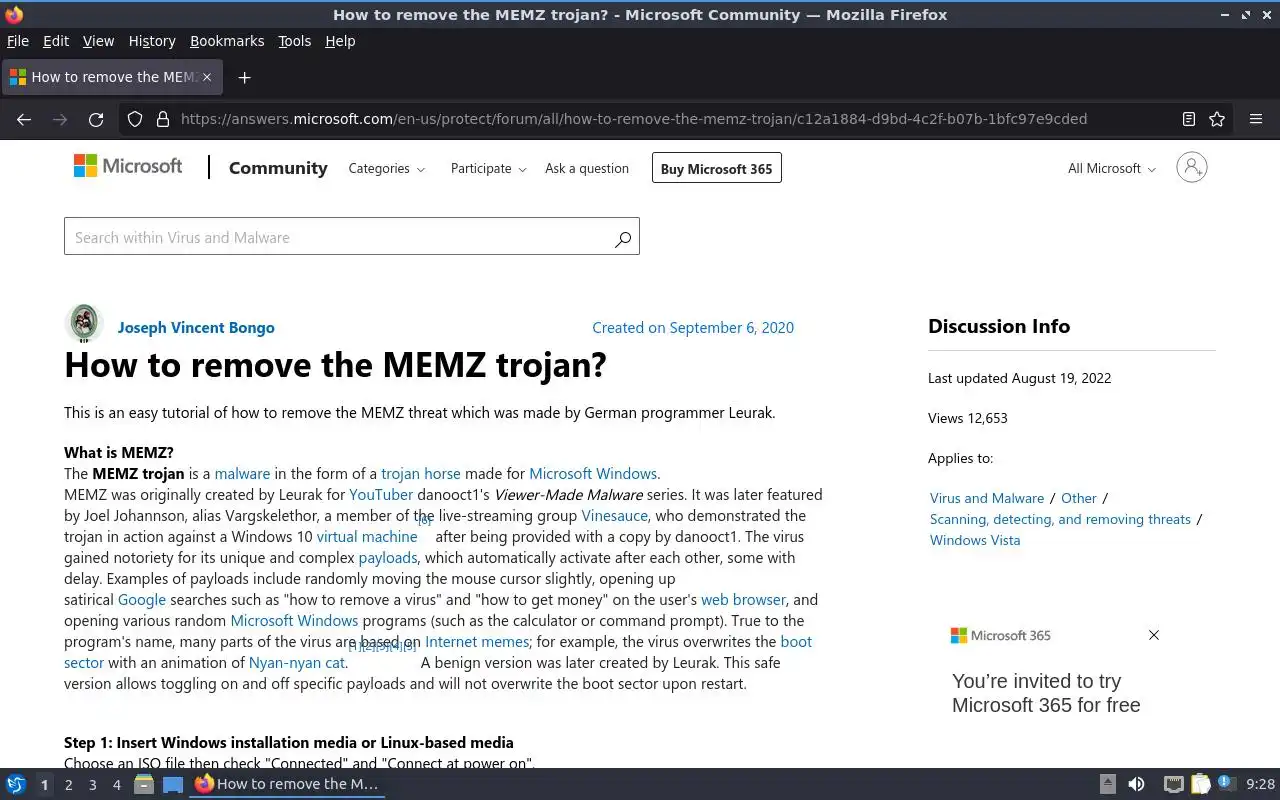Screen dimensions: 1280x800
Task: Open Joseph Vincent Bongo profile link
Action: pyautogui.click(x=196, y=327)
